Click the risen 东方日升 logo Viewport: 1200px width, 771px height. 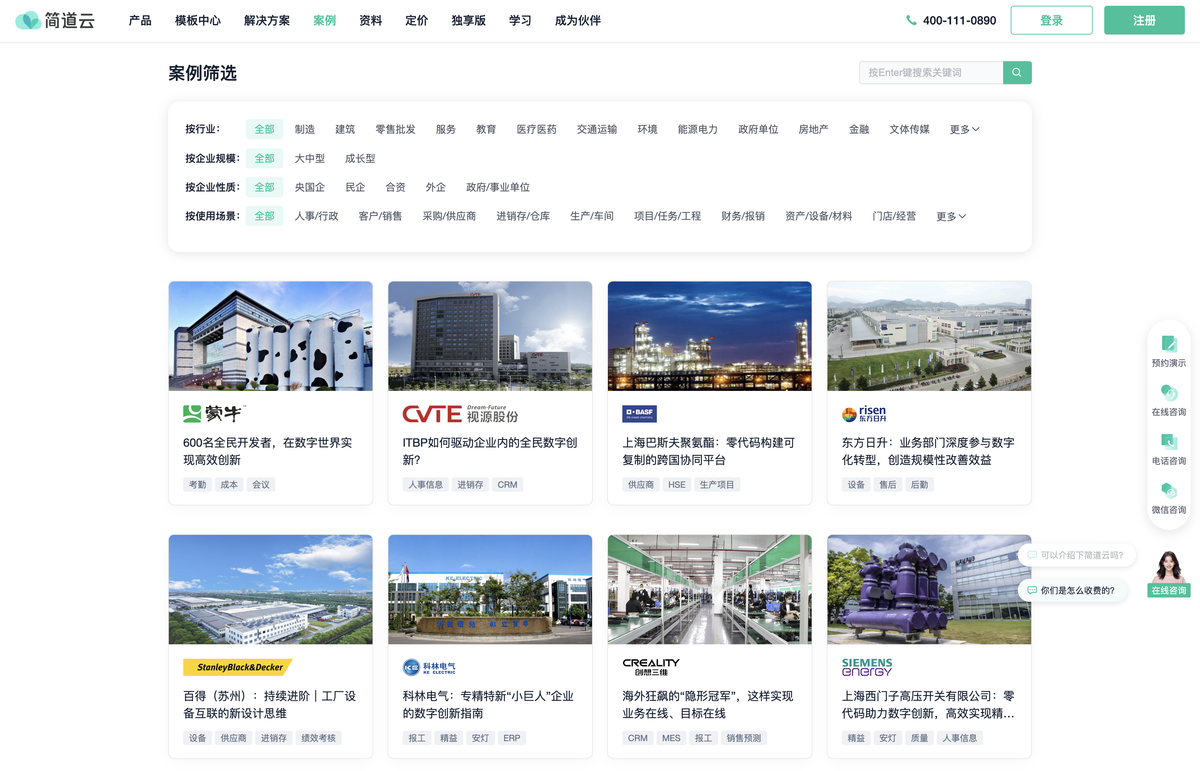(x=864, y=414)
